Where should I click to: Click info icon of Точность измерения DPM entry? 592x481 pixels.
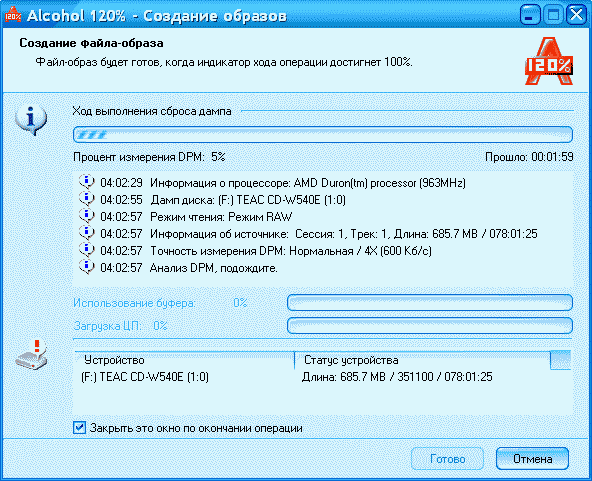pos(86,250)
